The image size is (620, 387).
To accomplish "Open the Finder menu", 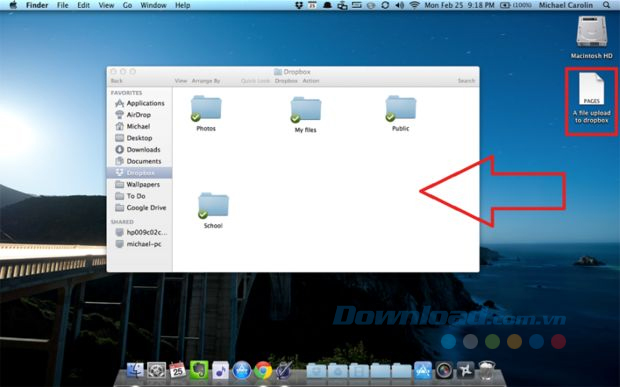I will point(37,5).
